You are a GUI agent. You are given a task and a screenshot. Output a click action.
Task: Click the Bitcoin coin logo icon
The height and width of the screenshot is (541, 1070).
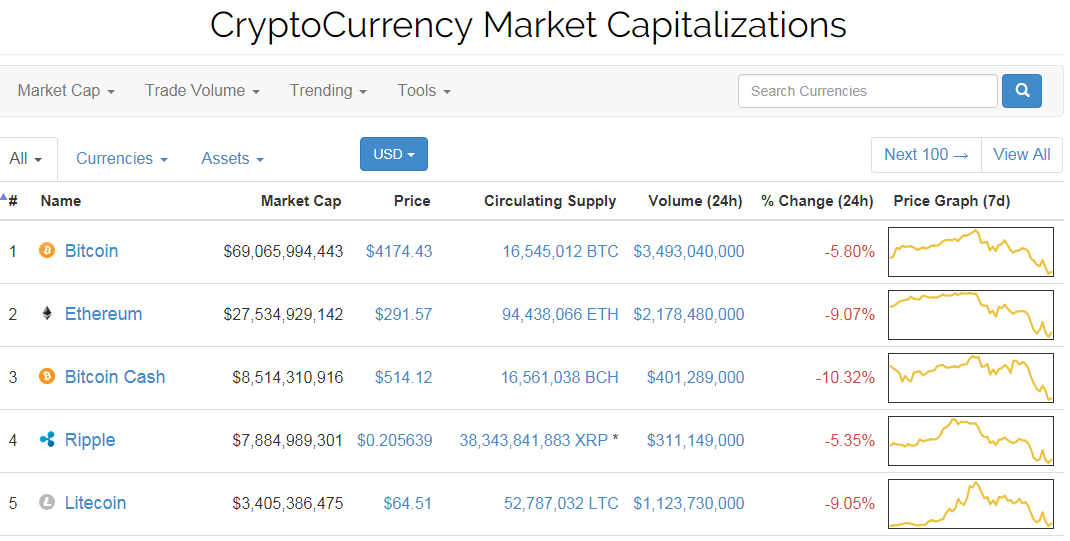(x=46, y=251)
